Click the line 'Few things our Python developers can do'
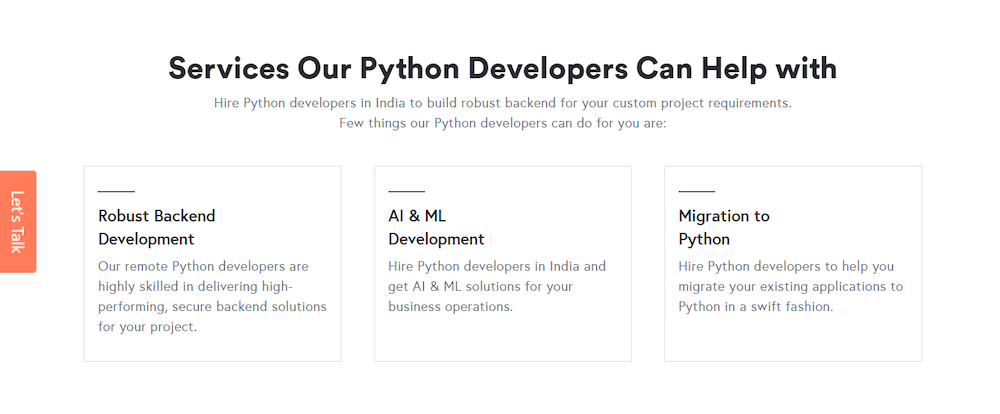 (503, 123)
